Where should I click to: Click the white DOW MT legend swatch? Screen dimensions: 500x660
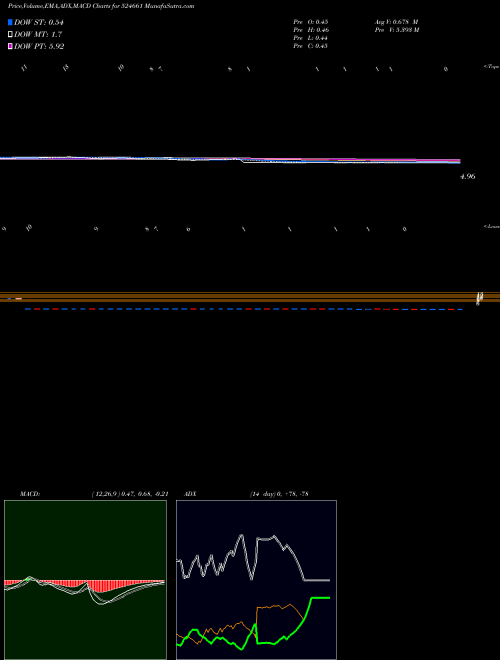10,35
